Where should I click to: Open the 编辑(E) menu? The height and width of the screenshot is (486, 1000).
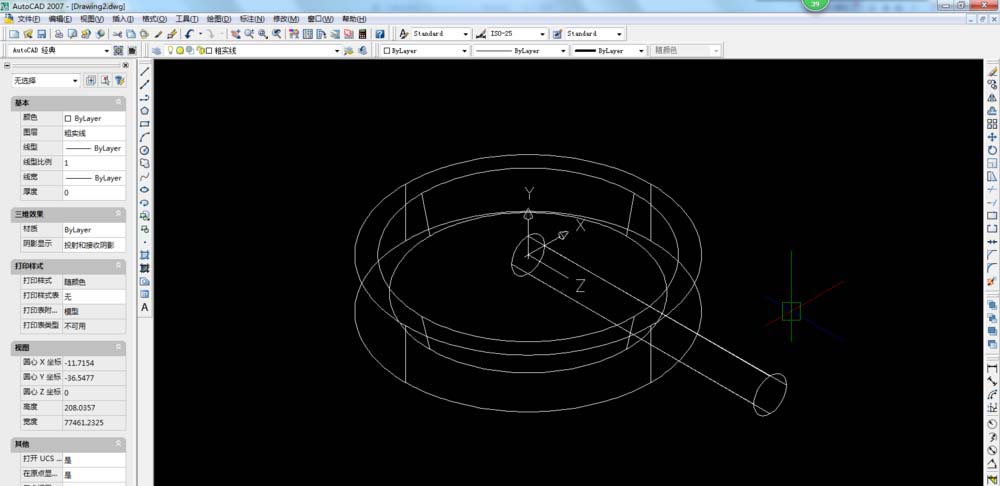(x=60, y=19)
